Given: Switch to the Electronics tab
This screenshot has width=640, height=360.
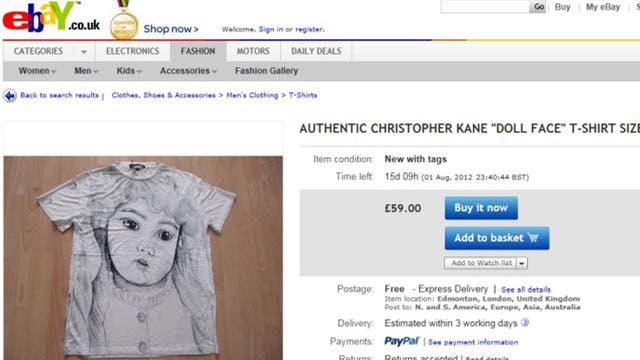Looking at the screenshot, I should 133,51.
